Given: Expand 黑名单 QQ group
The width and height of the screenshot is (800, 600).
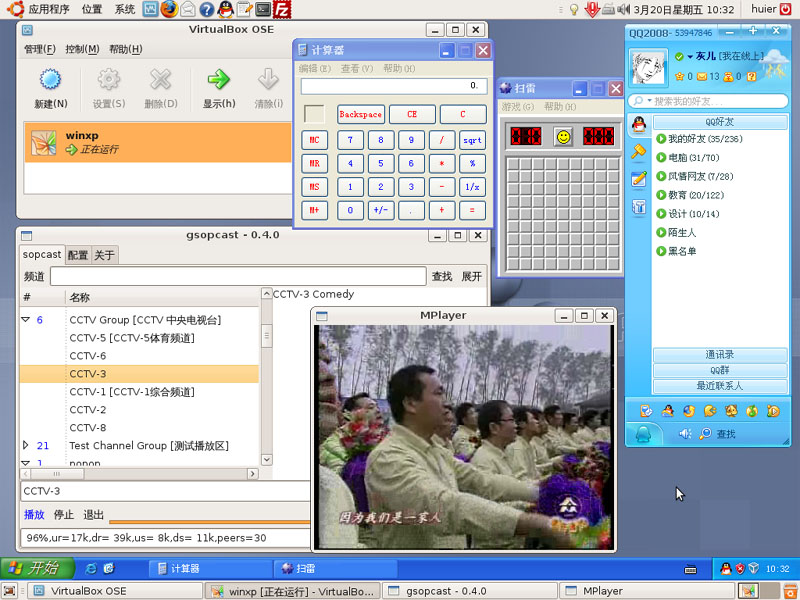Looking at the screenshot, I should point(661,251).
